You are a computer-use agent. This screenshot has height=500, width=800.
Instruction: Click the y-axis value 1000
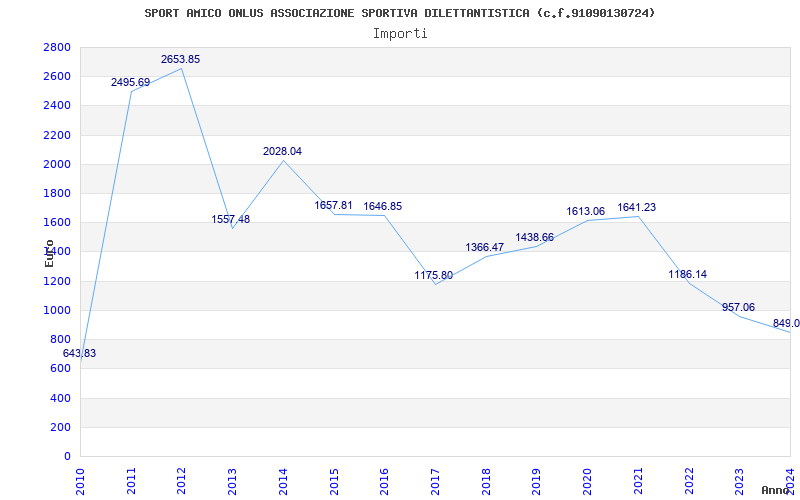point(57,310)
